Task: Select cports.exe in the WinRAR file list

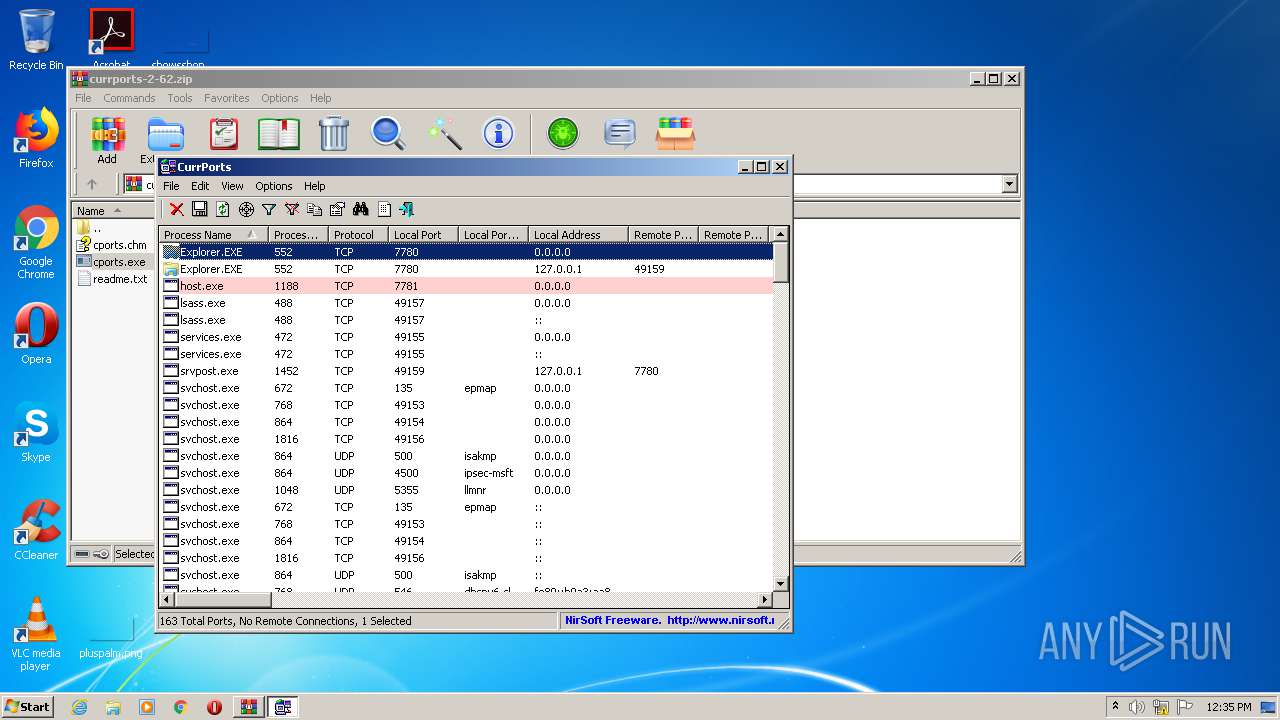Action: (x=119, y=262)
